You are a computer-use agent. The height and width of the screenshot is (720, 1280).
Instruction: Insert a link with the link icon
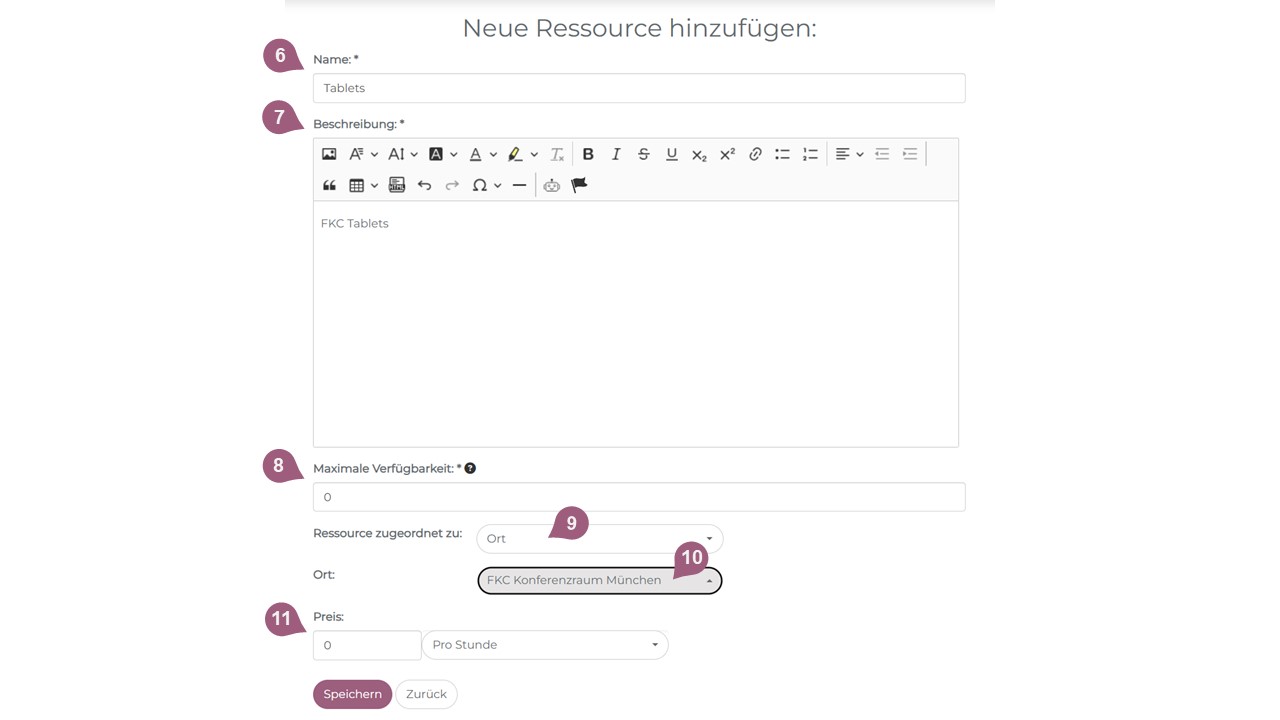pos(755,154)
